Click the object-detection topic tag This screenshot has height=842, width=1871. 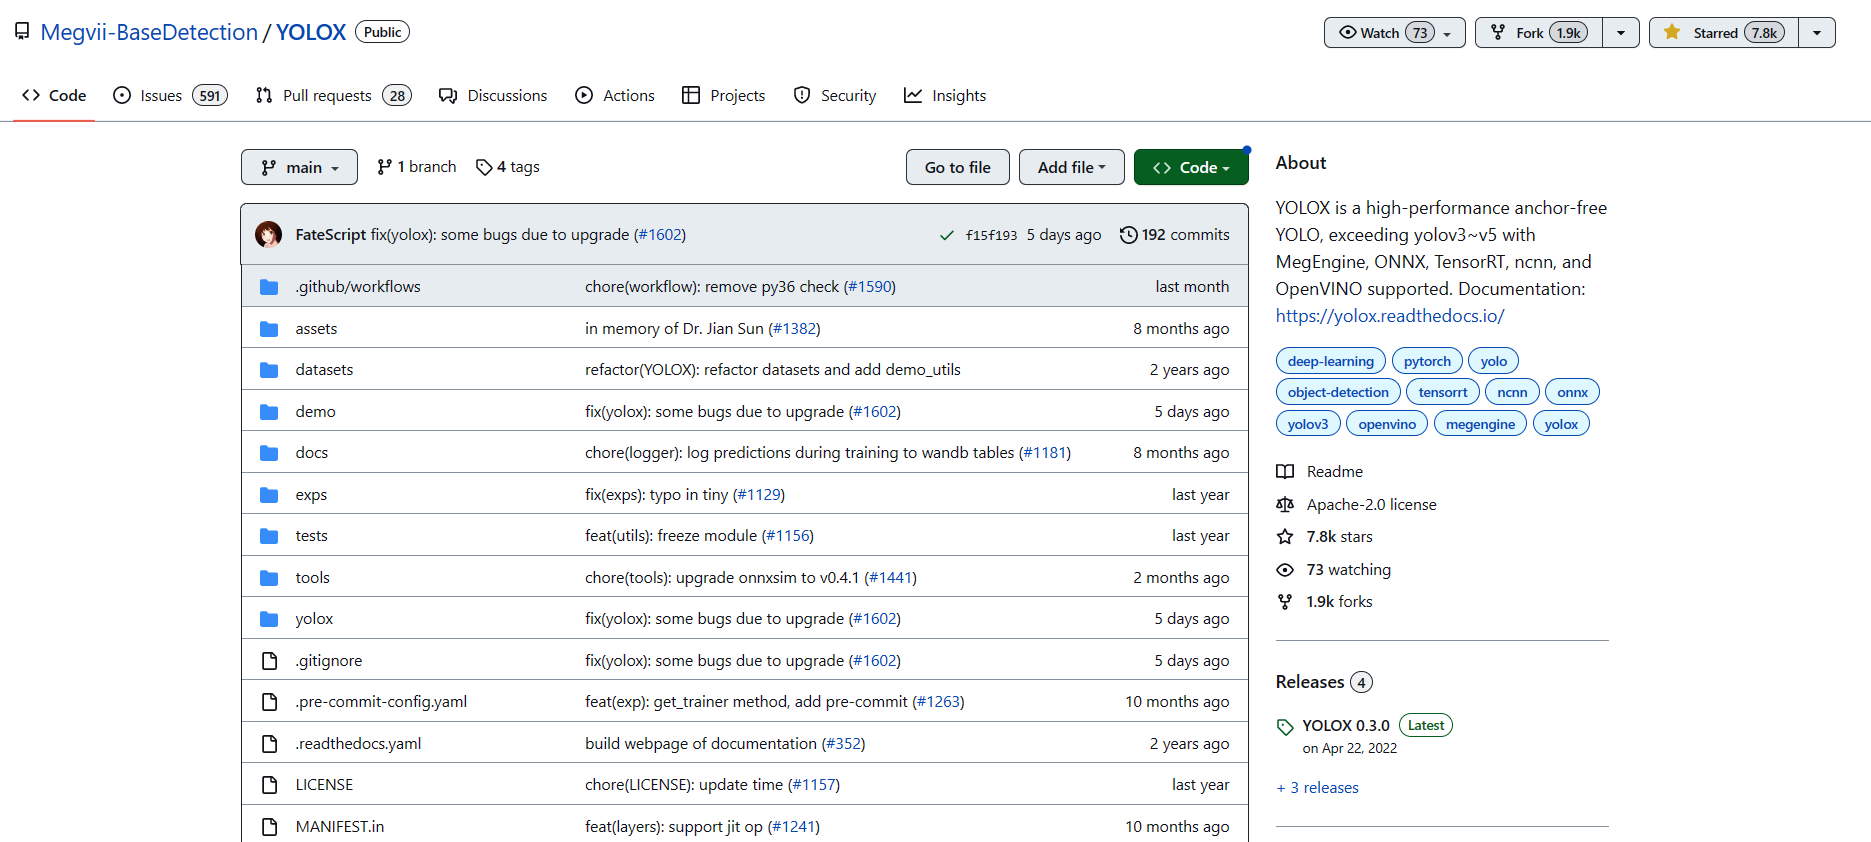1338,392
